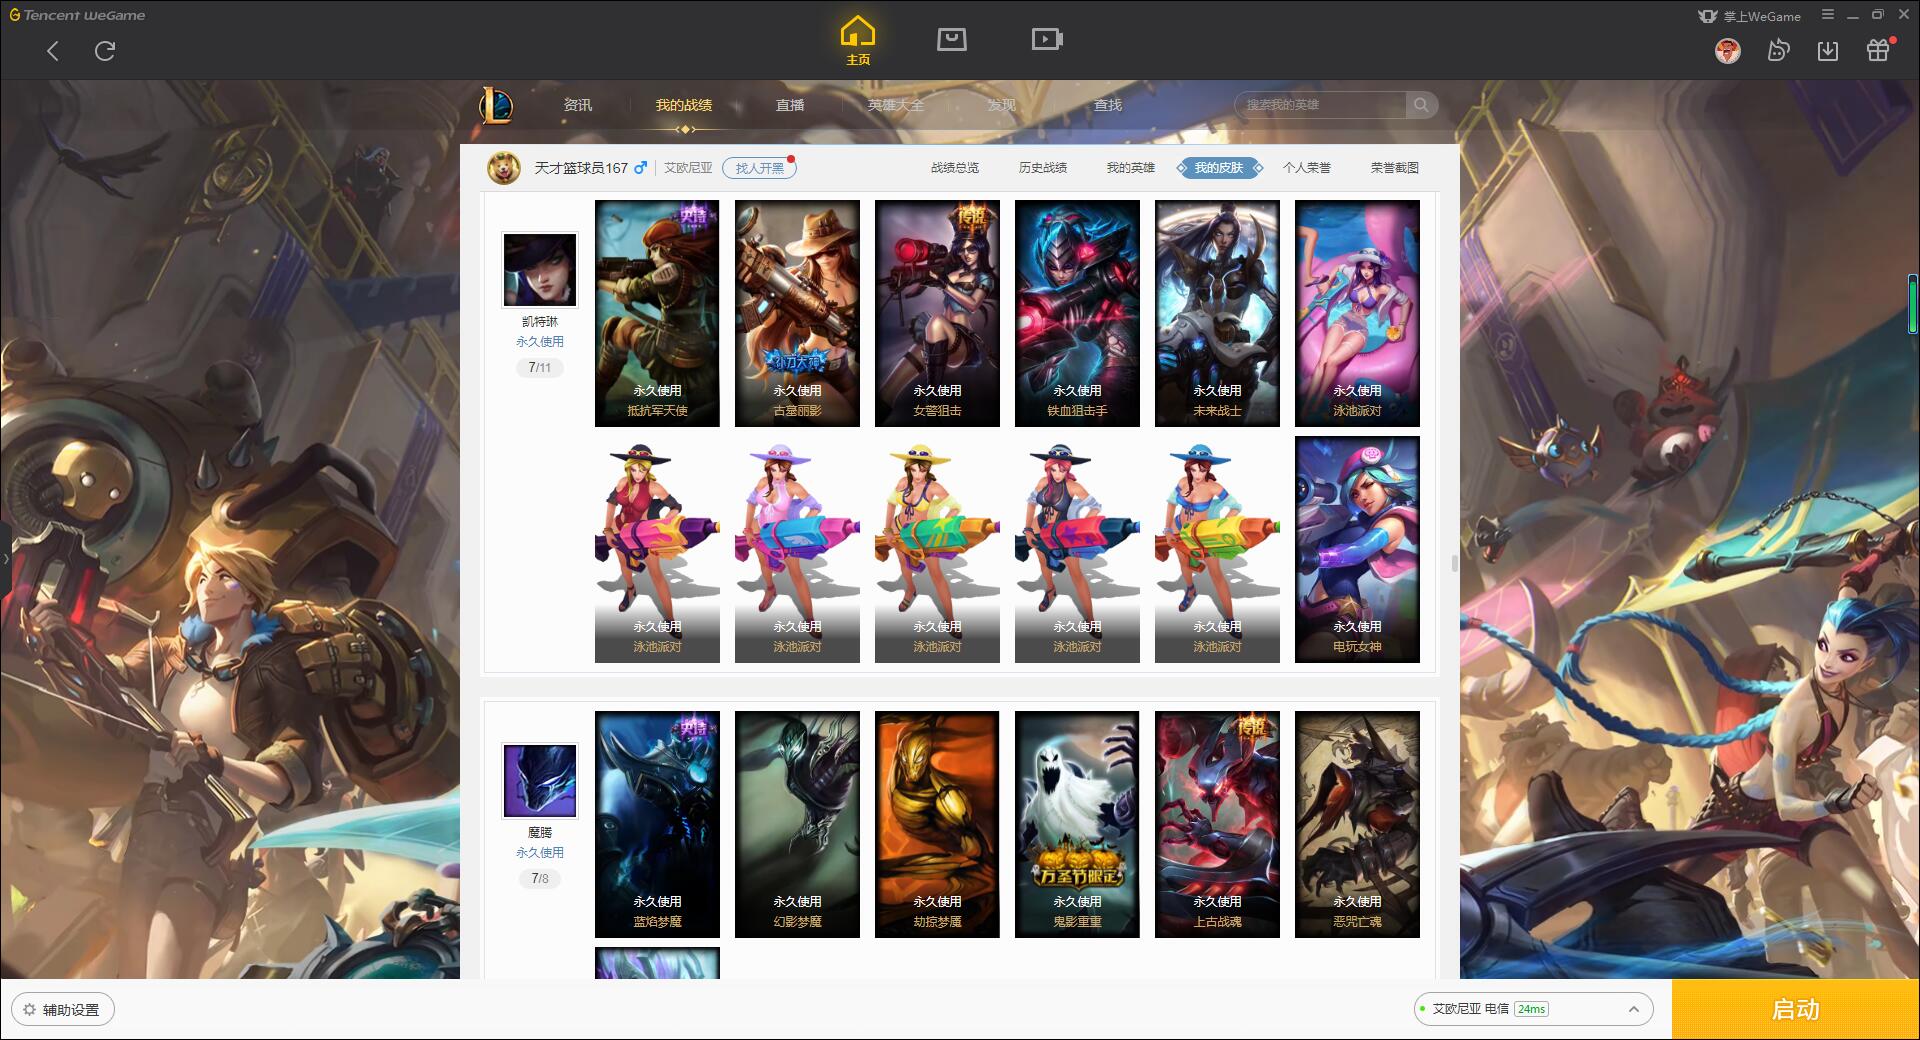
Task: Expand the left edge sidebar arrow
Action: [5, 559]
